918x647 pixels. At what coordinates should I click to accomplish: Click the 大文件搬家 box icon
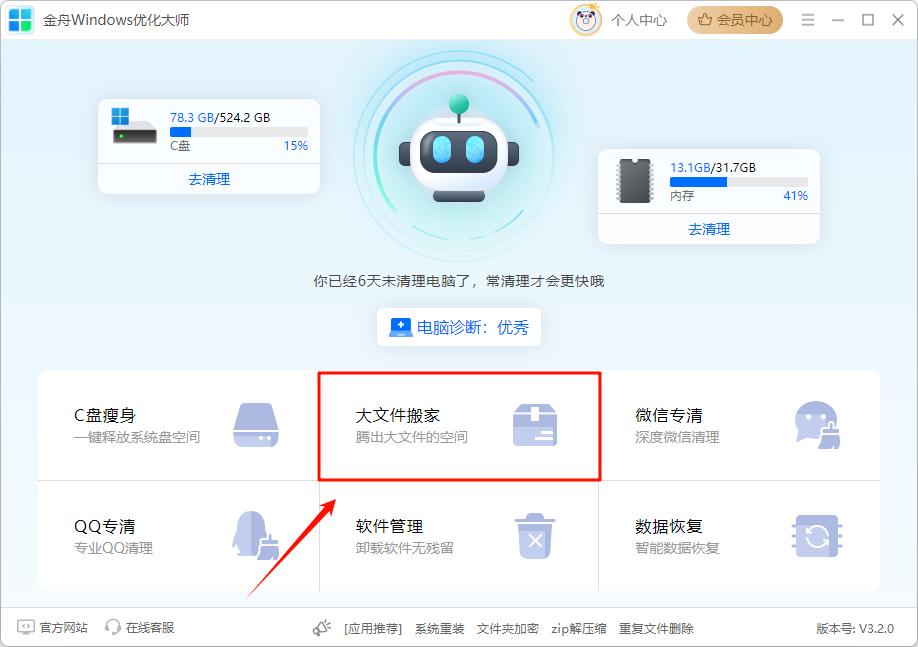535,425
